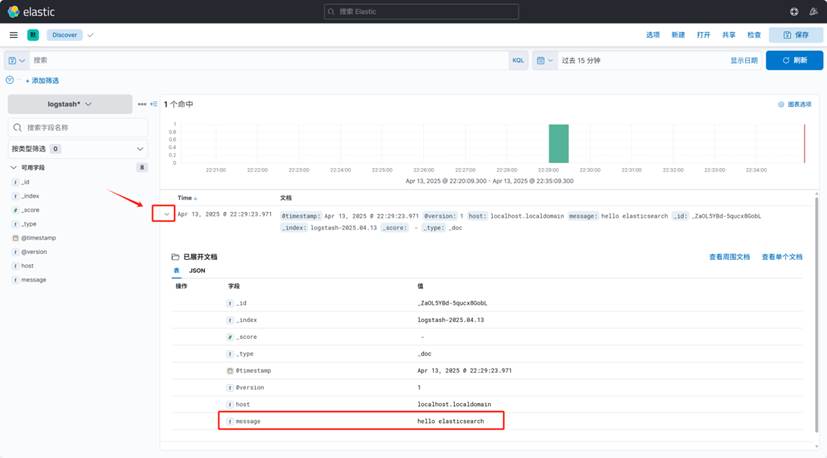Click the _score number icon in sidebar
Viewport: 827px width, 458px height.
[x=15, y=210]
